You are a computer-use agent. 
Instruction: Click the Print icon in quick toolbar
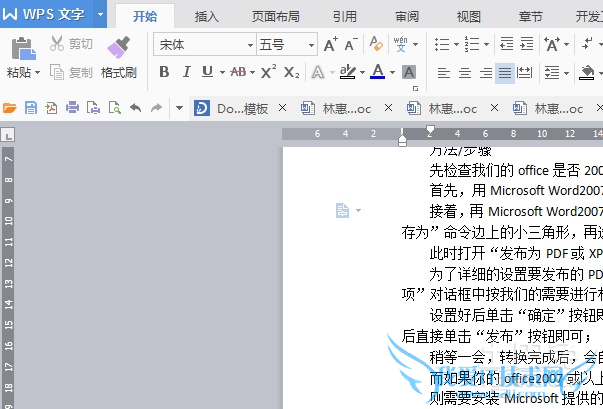[72, 108]
